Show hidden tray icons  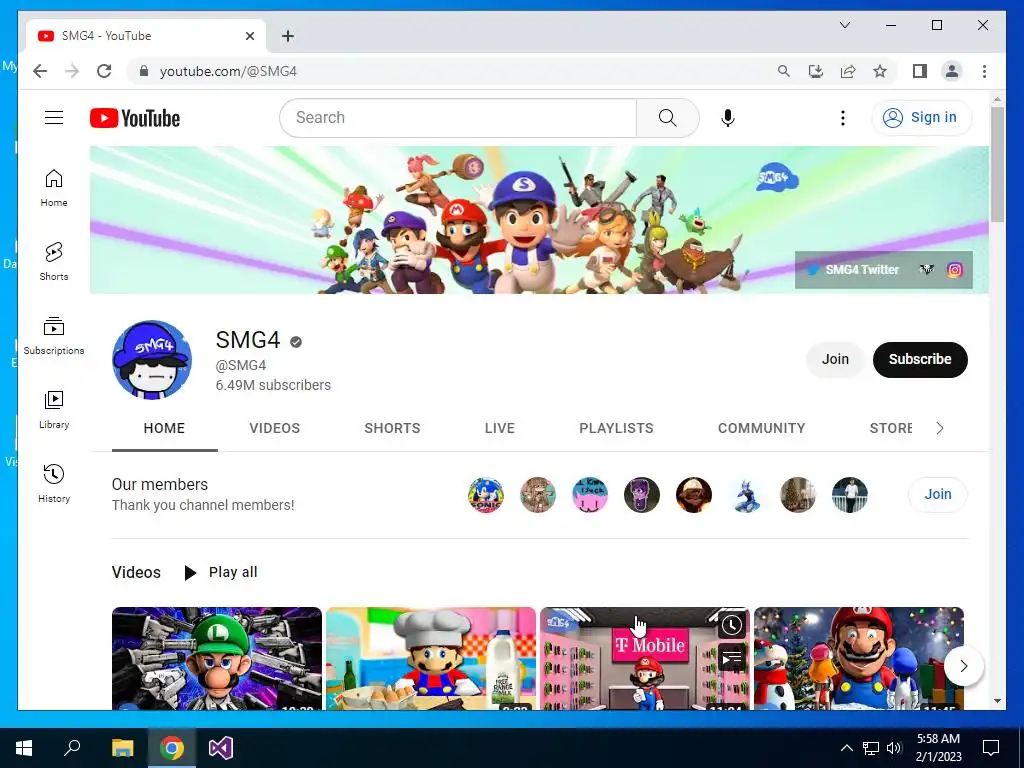pos(846,748)
